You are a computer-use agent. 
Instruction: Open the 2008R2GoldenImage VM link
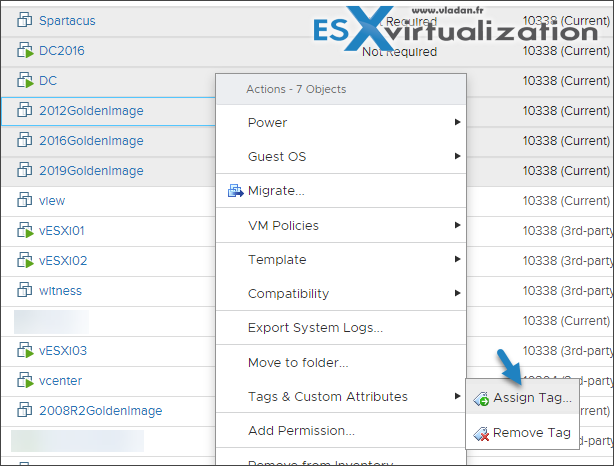(100, 411)
